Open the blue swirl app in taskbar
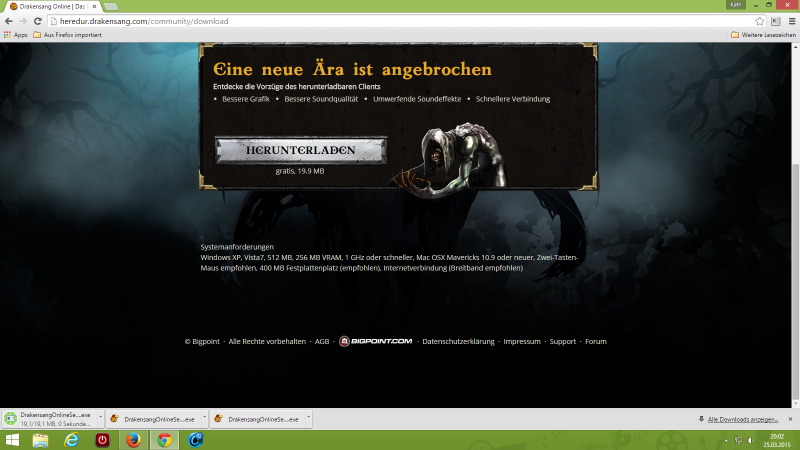800x450 pixels. tap(195, 440)
